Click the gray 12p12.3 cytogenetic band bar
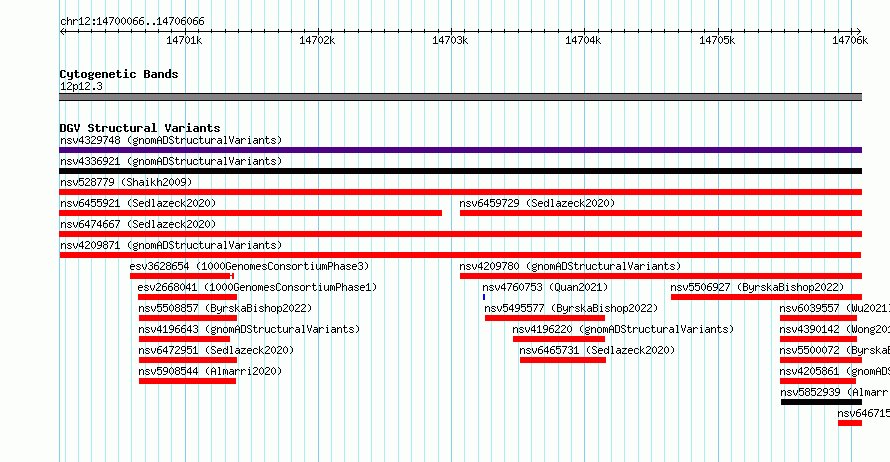The height and width of the screenshot is (462, 890). (x=460, y=97)
